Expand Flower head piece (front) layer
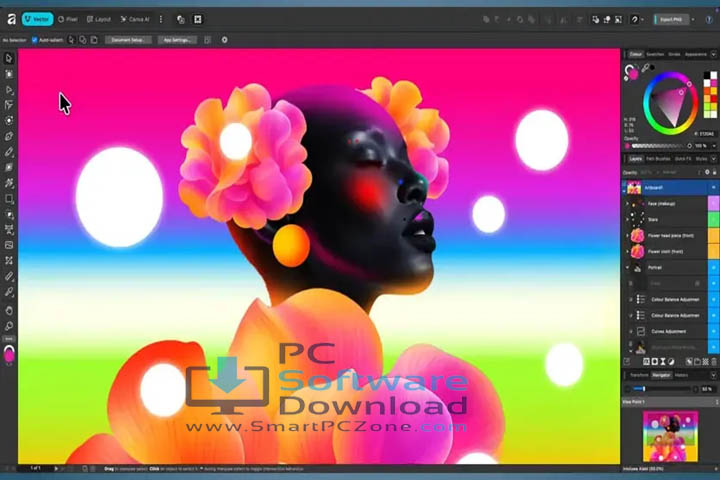Screen dimensions: 720x480 point(627,236)
